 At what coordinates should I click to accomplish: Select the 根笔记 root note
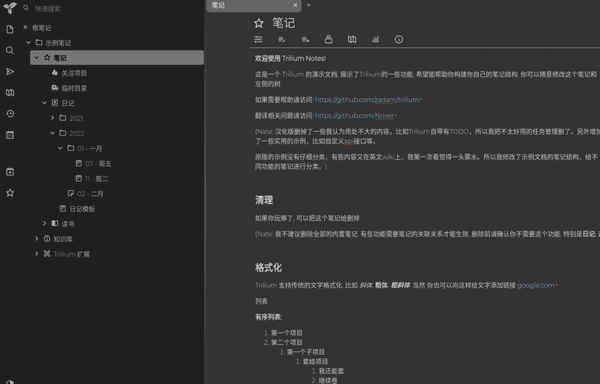41,28
